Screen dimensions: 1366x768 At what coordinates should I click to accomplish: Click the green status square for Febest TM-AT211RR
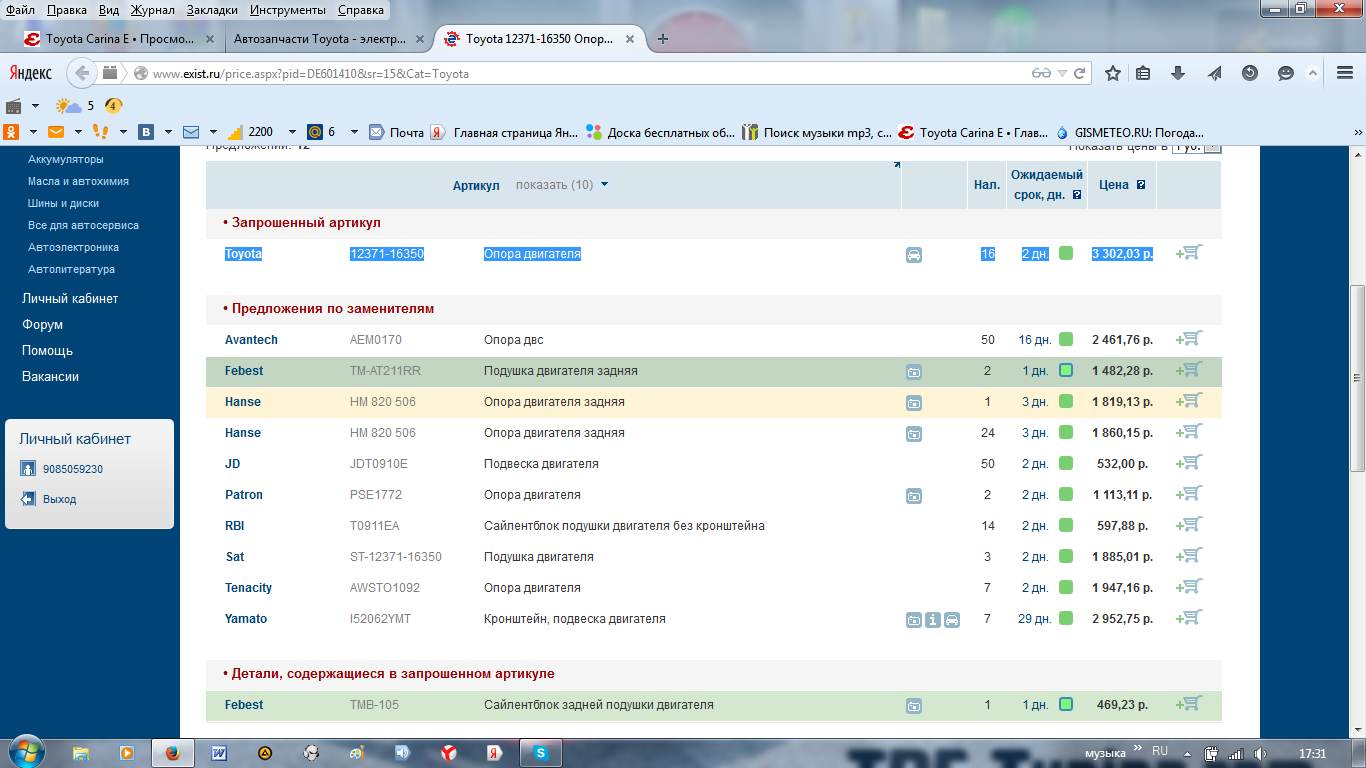coord(1066,371)
